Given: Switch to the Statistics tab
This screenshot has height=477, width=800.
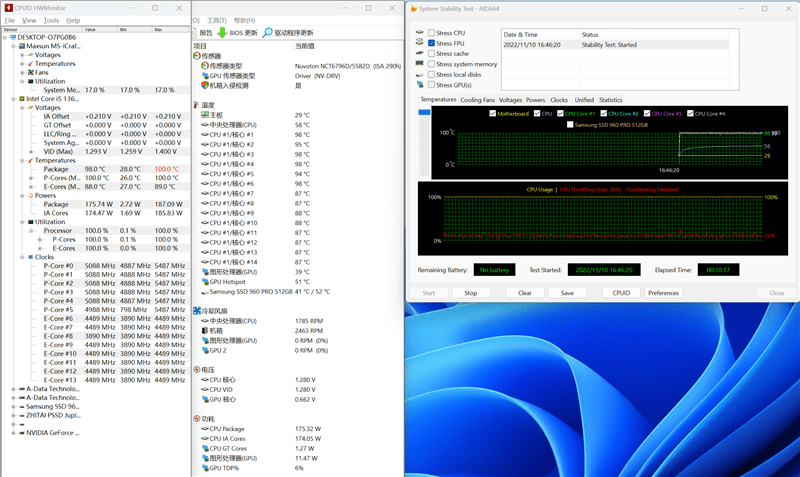Looking at the screenshot, I should click(610, 100).
